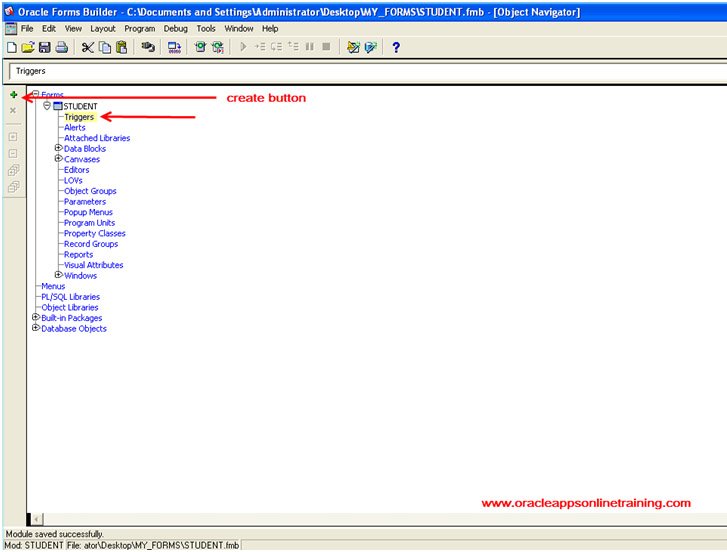The width and height of the screenshot is (727, 552).
Task: Collapse the Forms root node
Action: pyautogui.click(x=36, y=94)
